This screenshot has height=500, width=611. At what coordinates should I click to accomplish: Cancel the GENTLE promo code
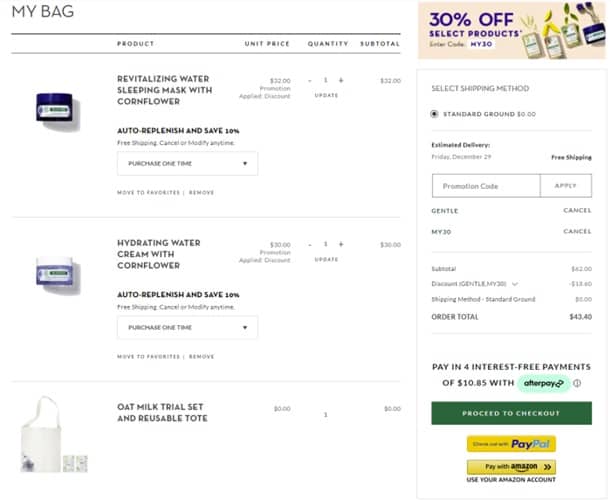(577, 211)
